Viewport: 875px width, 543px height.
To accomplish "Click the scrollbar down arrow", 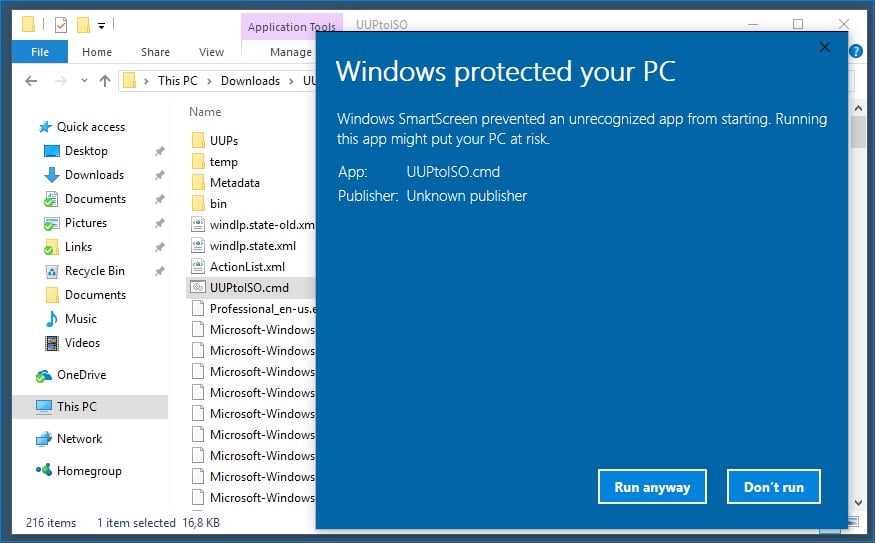I will [858, 503].
